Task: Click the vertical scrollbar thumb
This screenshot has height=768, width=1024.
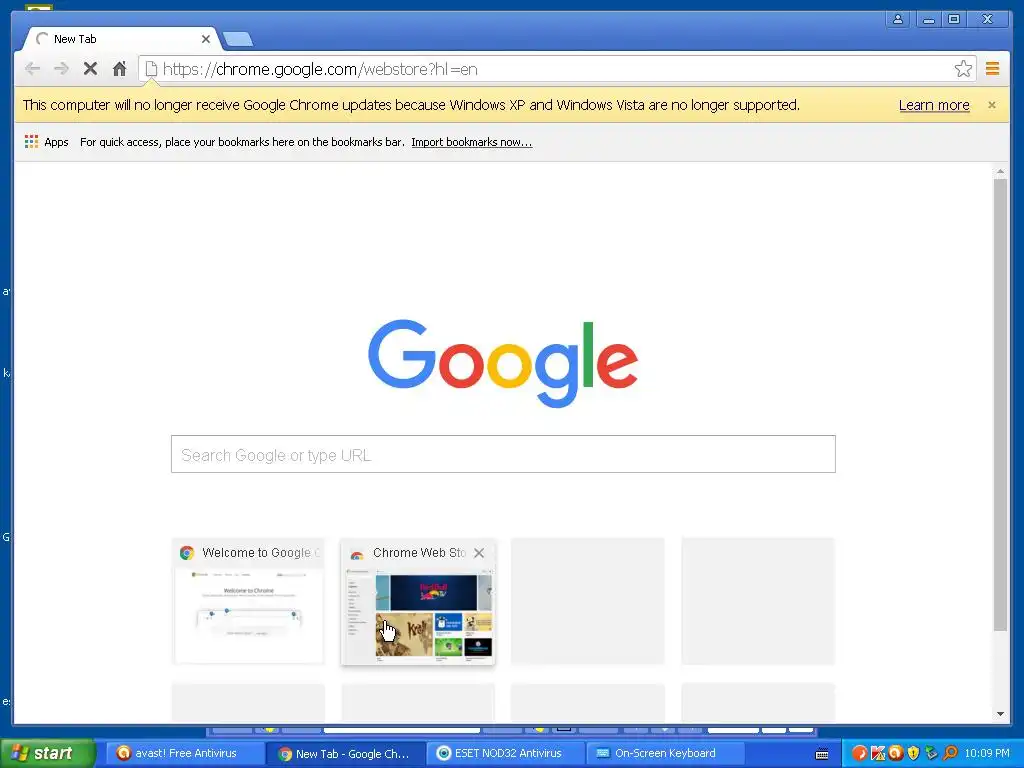Action: click(1000, 405)
